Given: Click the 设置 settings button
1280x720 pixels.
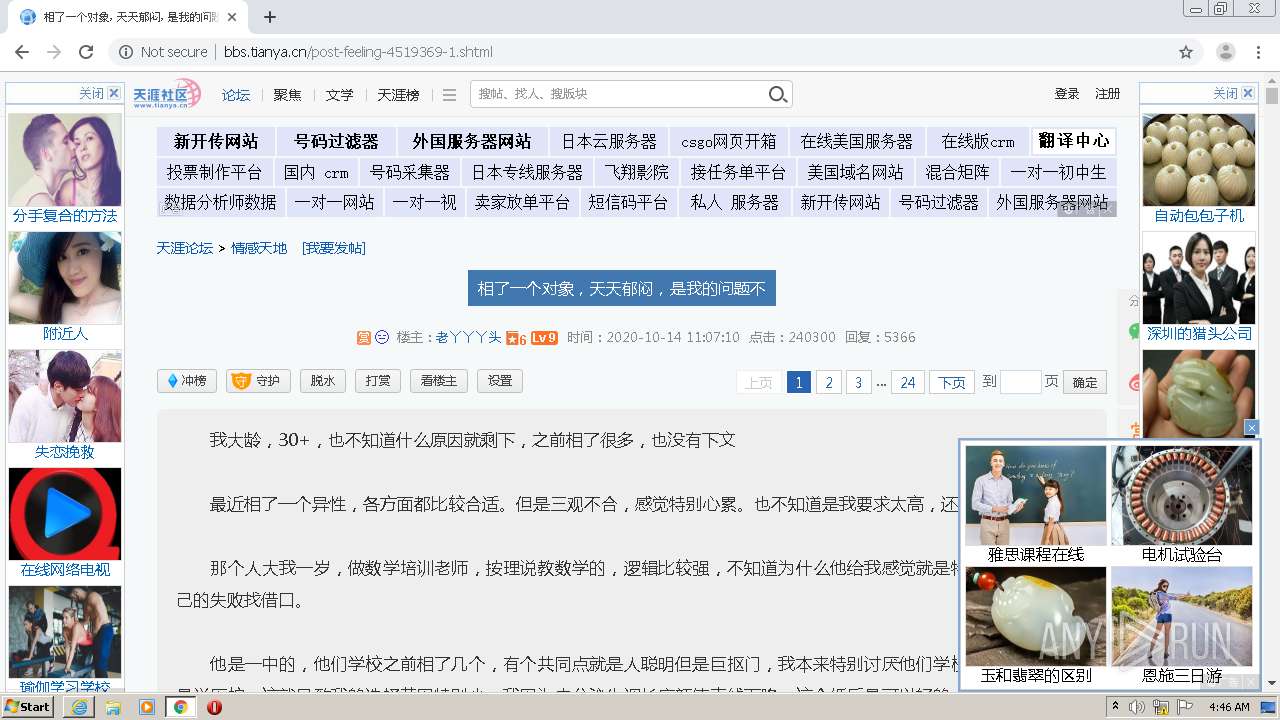Looking at the screenshot, I should click(500, 381).
